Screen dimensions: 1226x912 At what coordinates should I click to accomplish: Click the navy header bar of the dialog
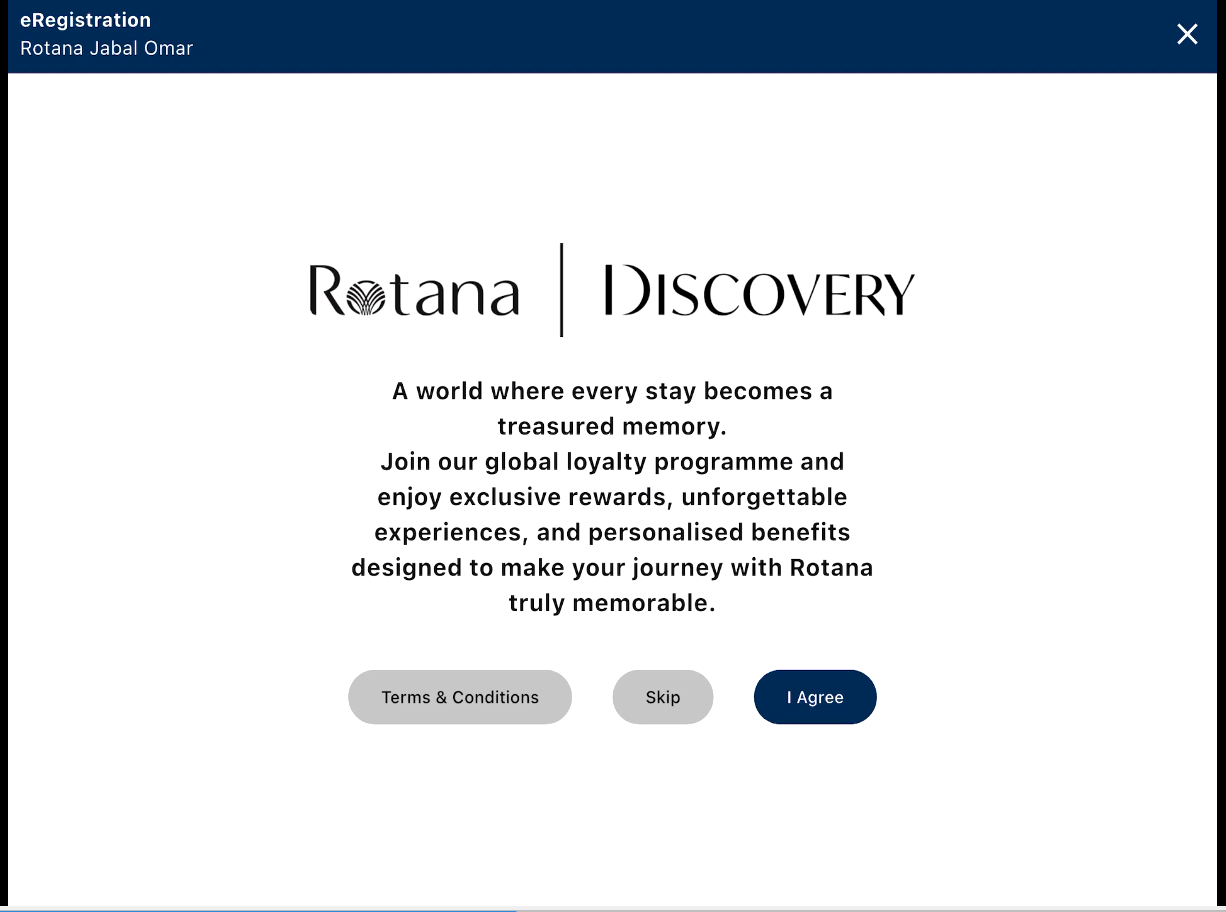(x=613, y=34)
